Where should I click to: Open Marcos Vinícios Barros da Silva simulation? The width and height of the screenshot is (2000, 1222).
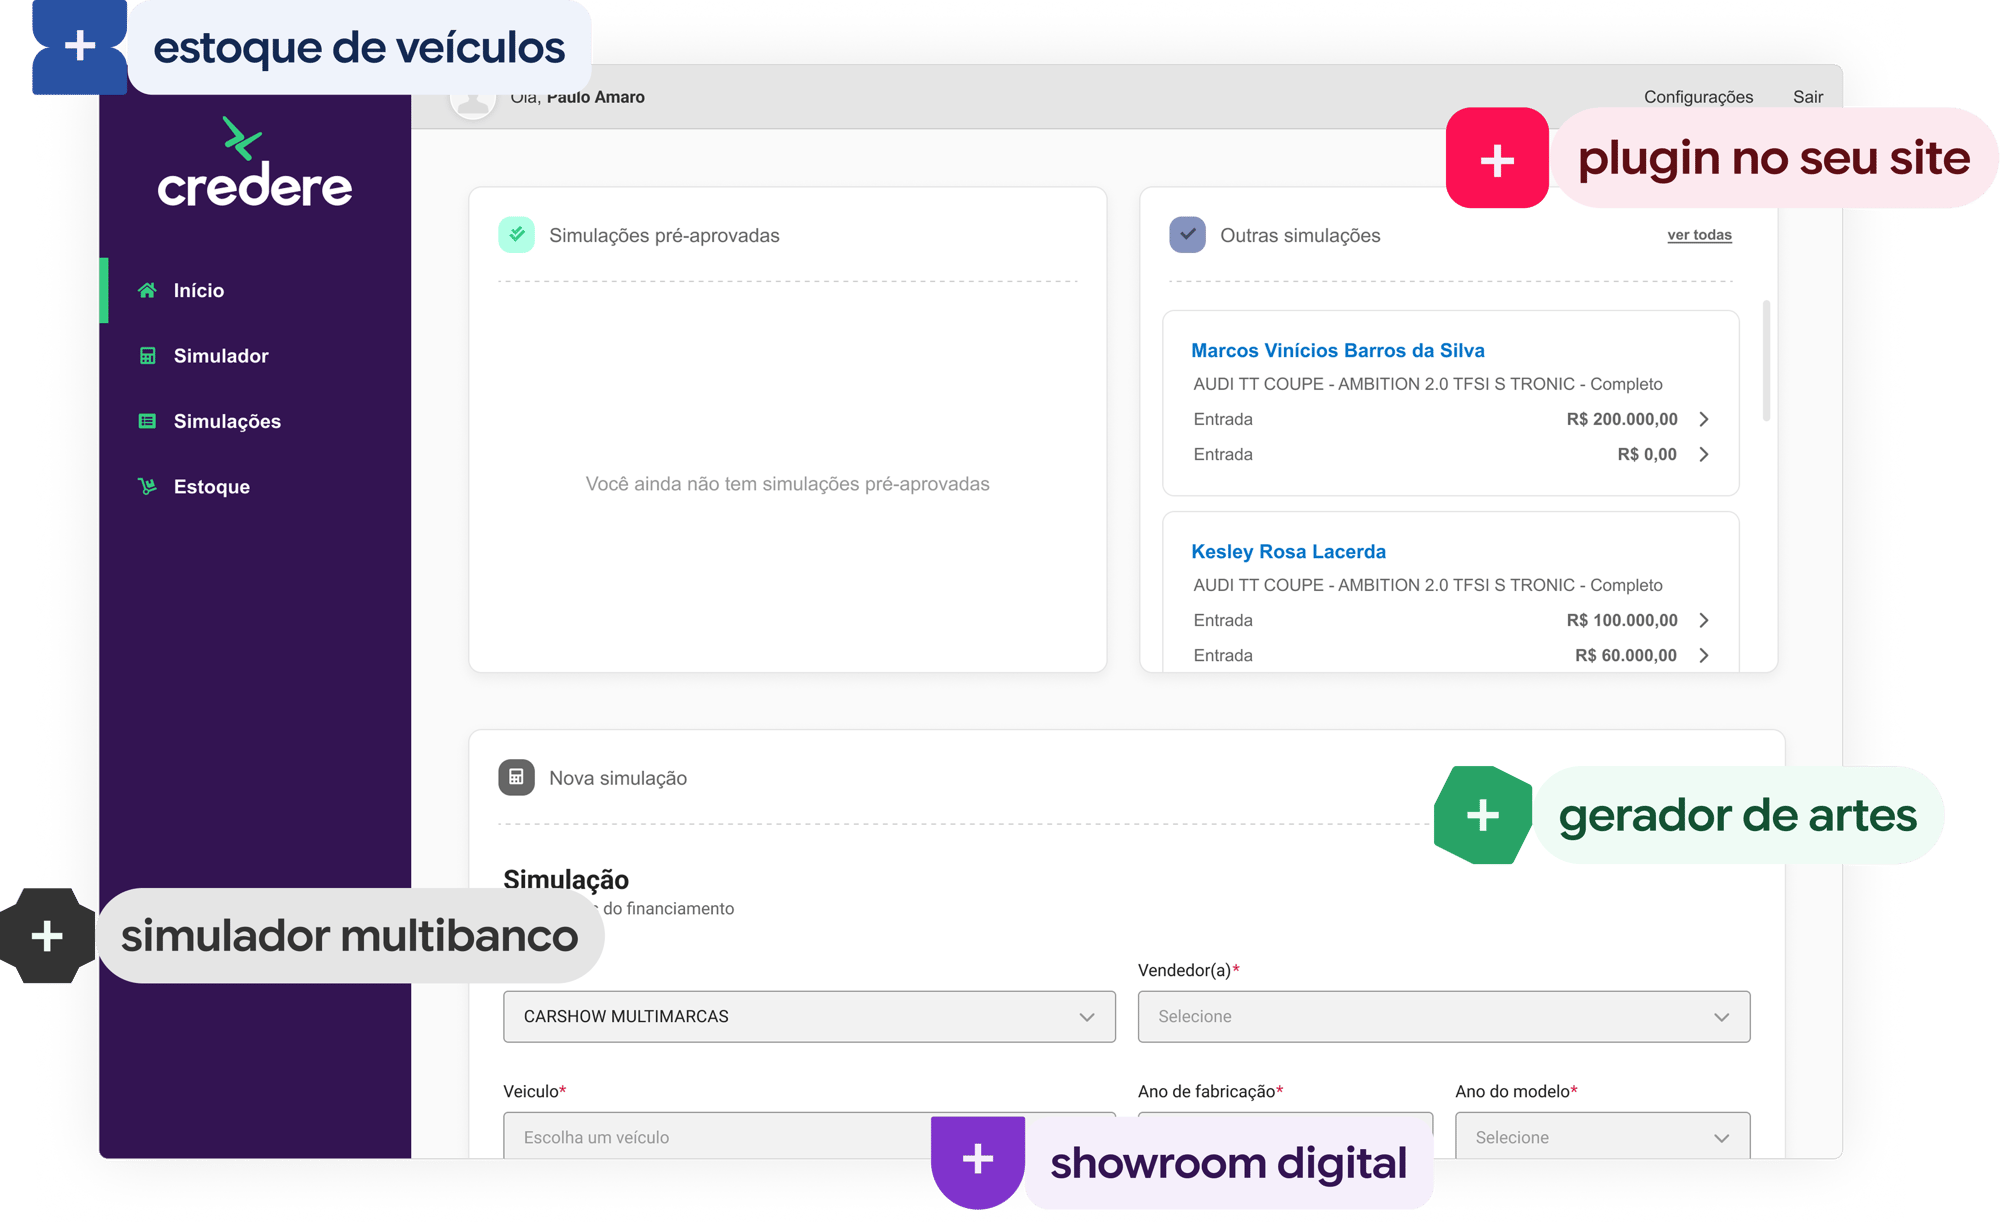1337,351
